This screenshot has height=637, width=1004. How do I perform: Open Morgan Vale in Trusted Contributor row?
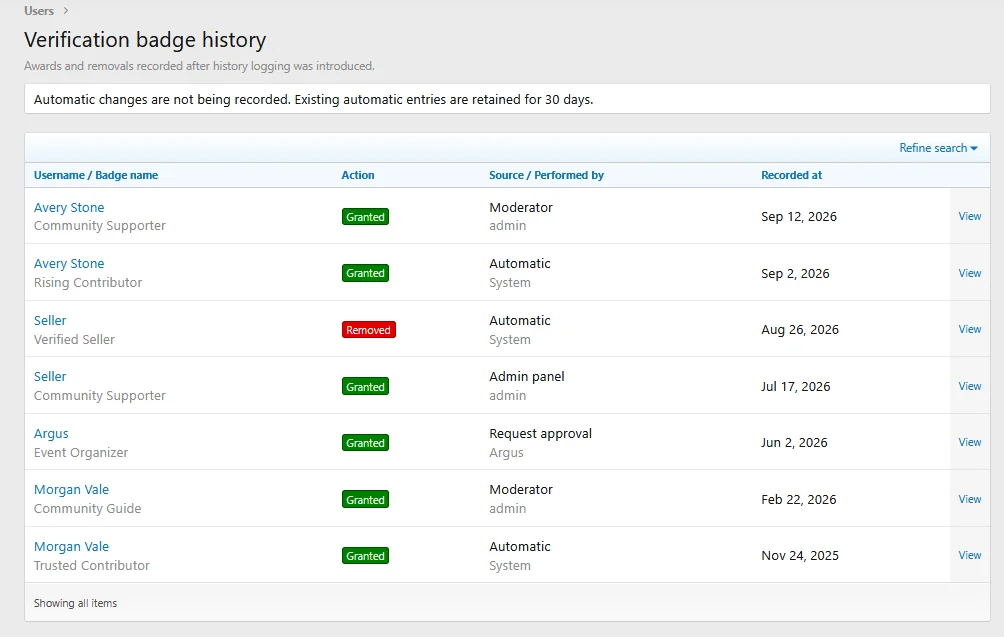pyautogui.click(x=71, y=547)
